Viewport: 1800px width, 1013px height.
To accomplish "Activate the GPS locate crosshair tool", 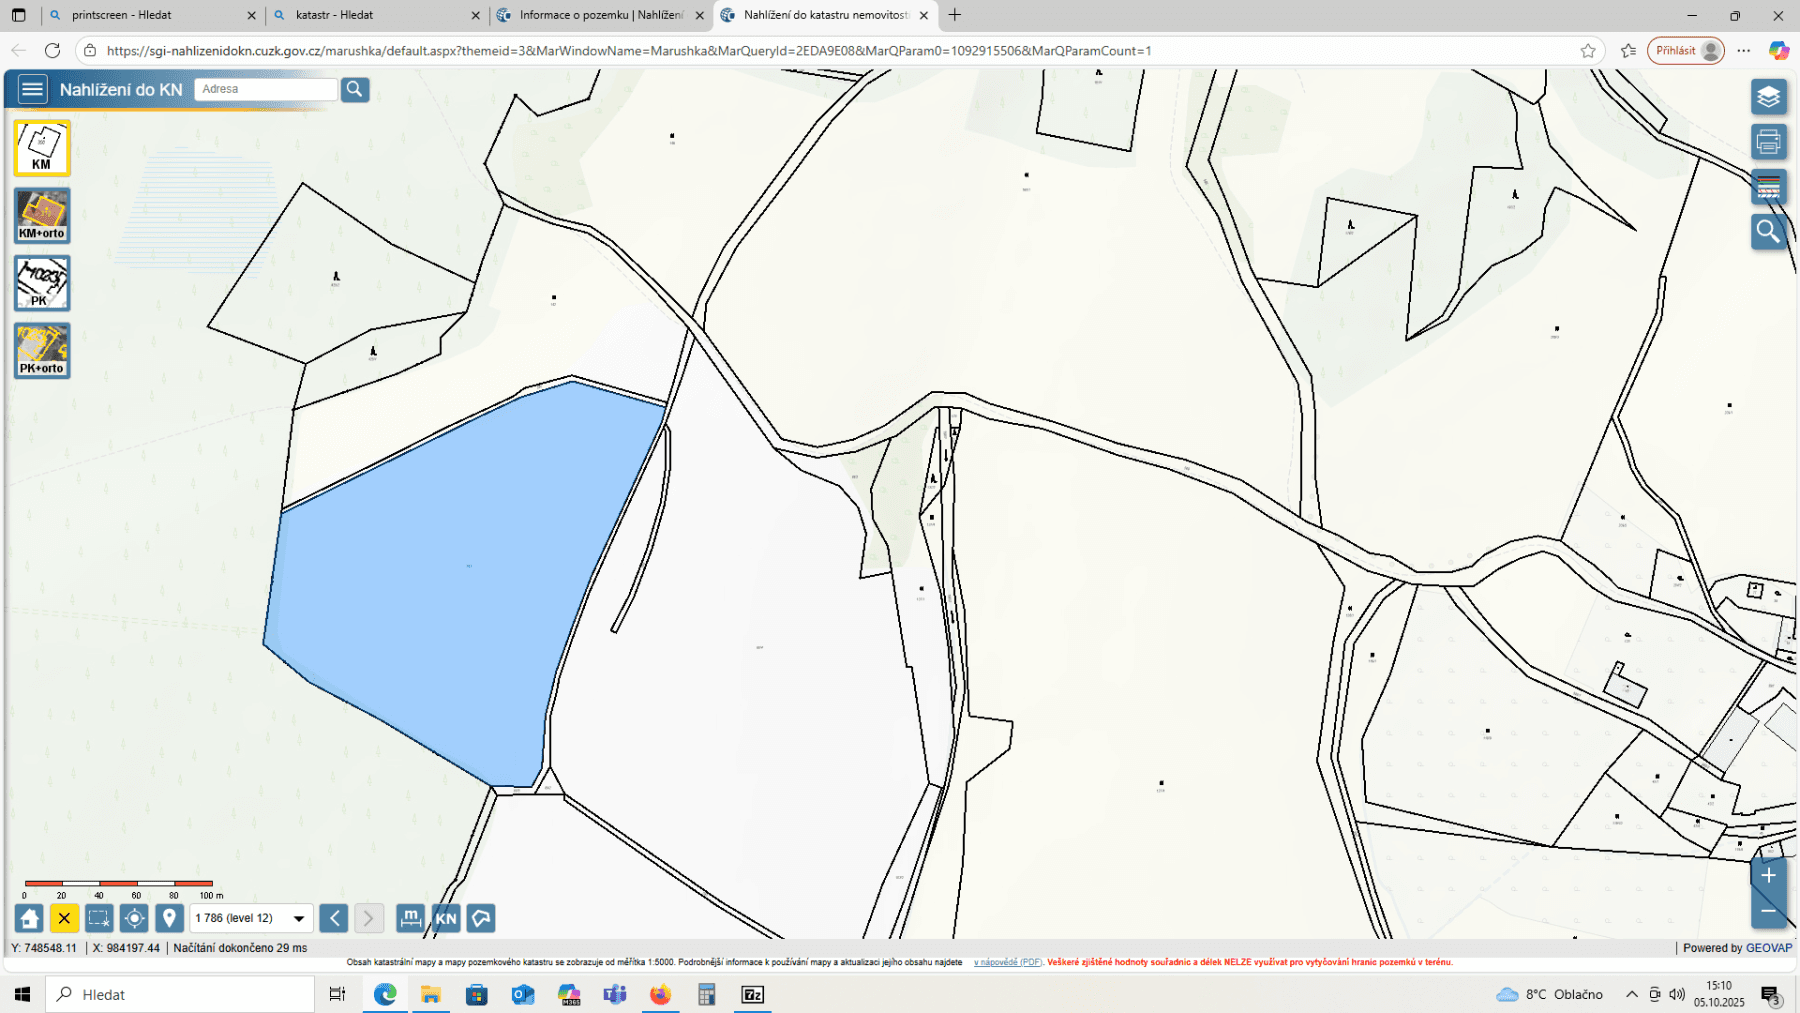I will [x=134, y=917].
